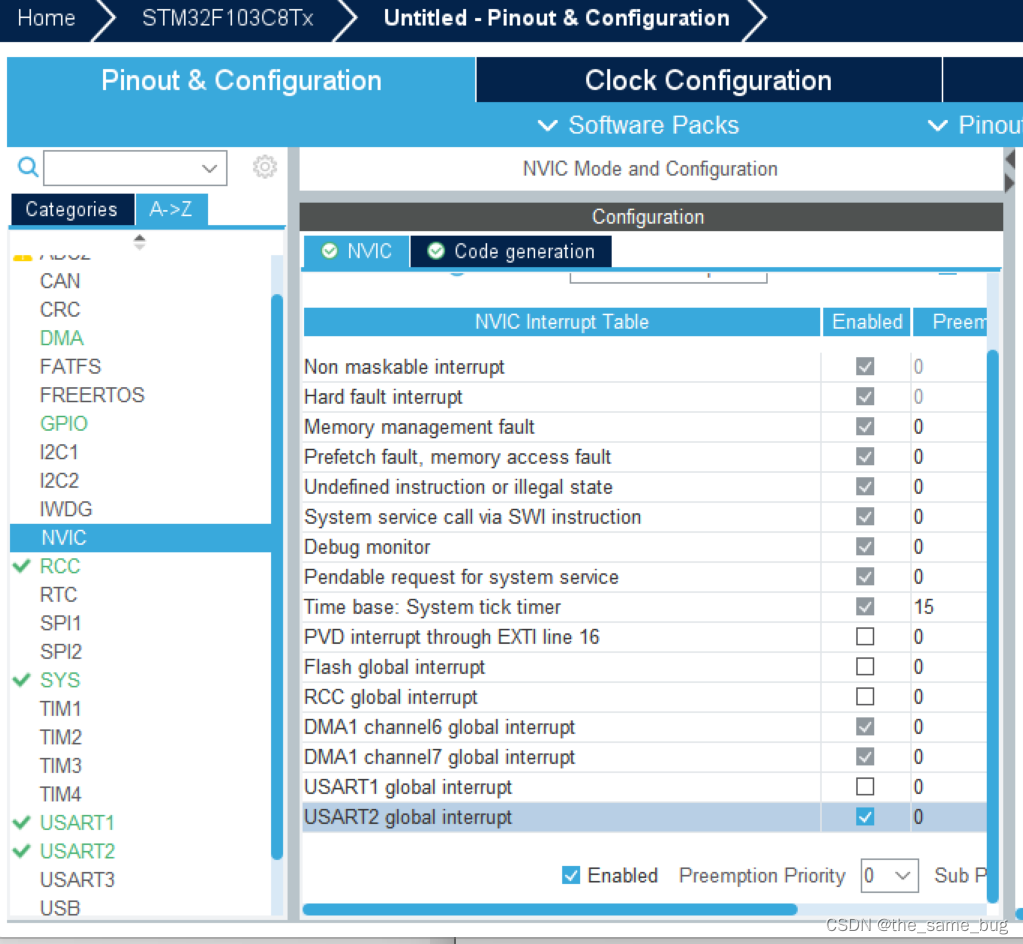Viewport: 1023px width, 944px height.
Task: Click the green check icon beside SYS
Action: 22,680
